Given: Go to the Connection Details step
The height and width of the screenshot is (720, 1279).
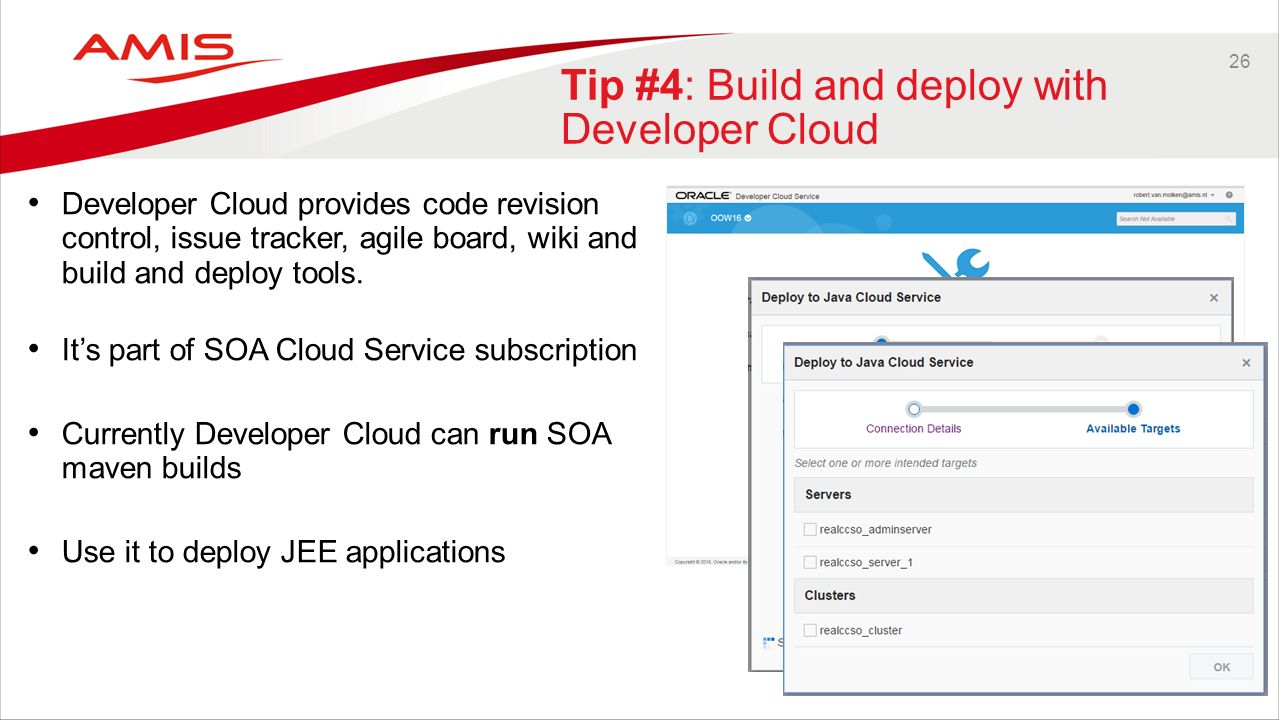Looking at the screenshot, I should point(913,429).
